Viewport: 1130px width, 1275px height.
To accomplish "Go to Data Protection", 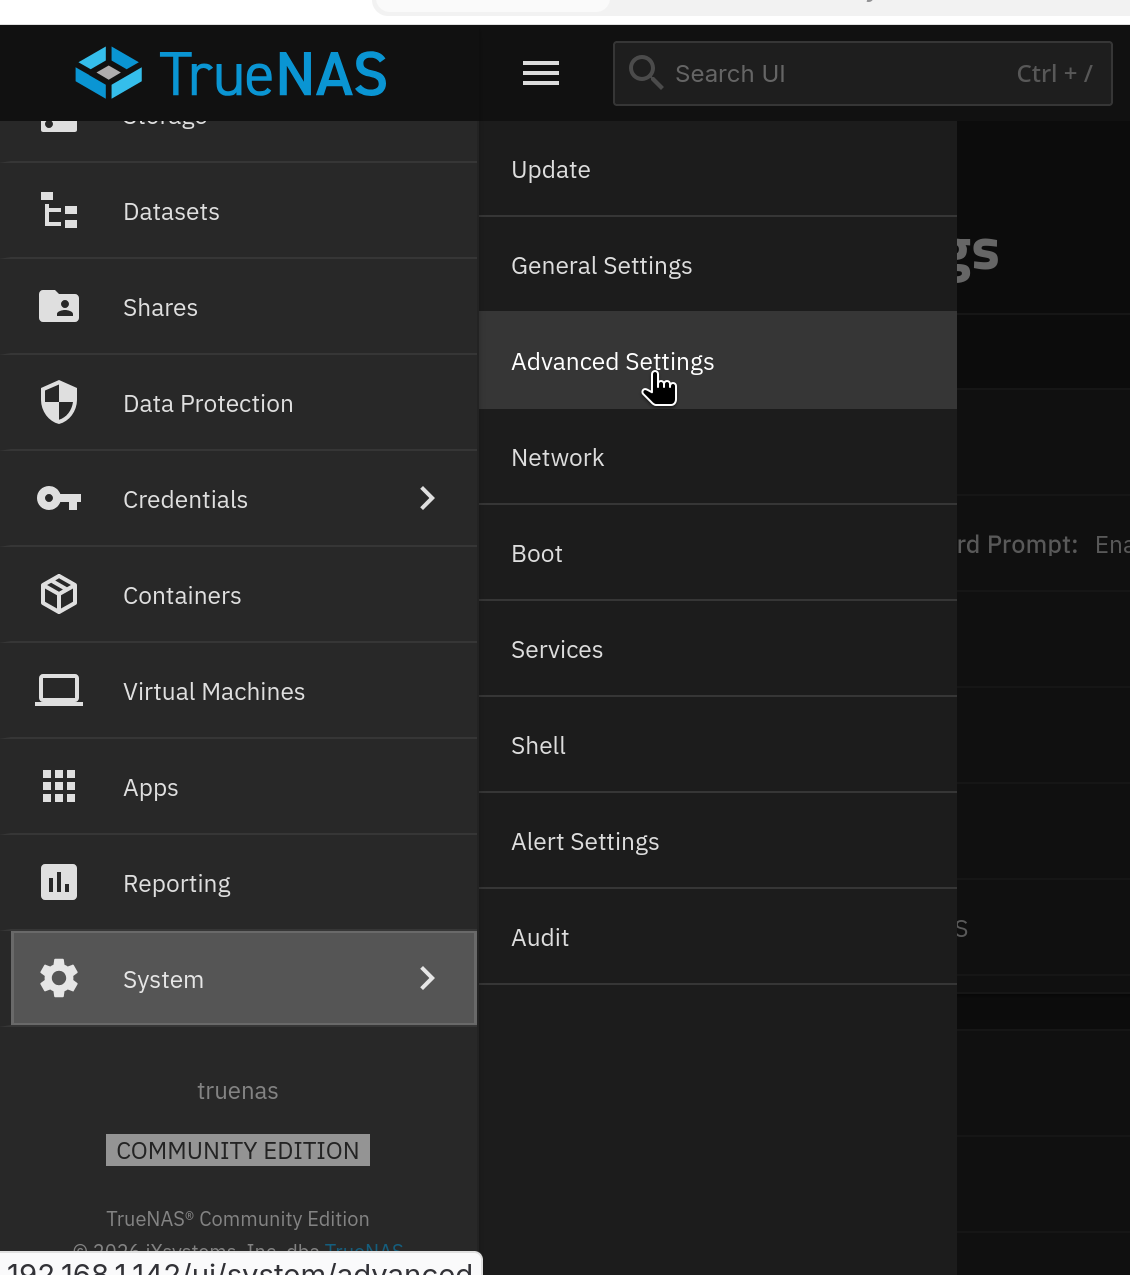I will pos(240,403).
